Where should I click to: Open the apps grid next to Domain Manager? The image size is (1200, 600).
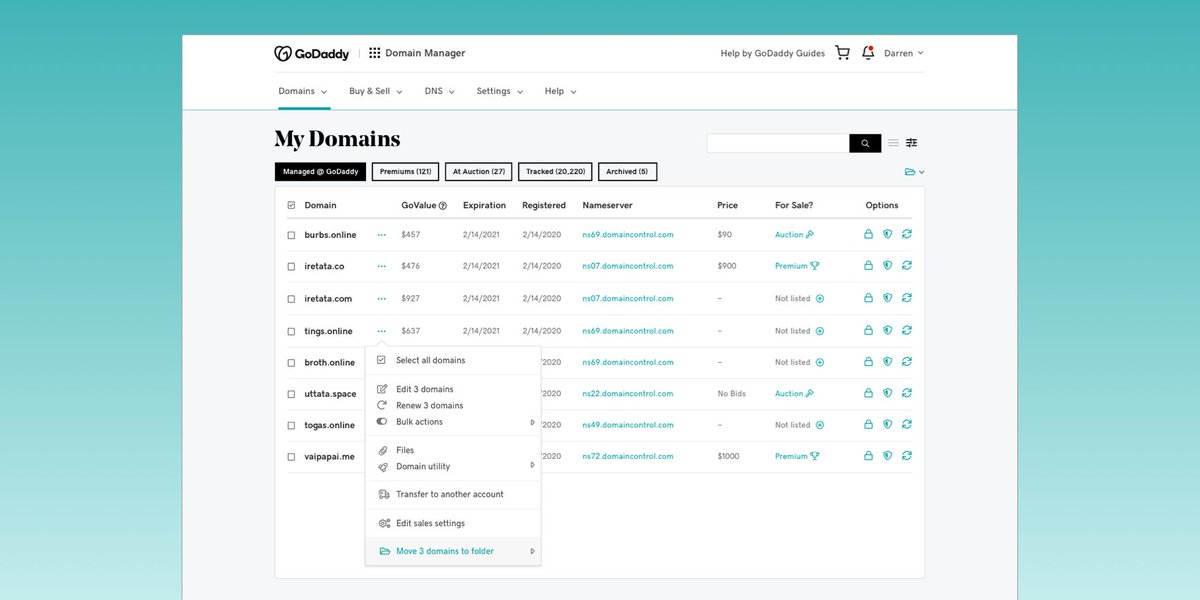tap(375, 53)
